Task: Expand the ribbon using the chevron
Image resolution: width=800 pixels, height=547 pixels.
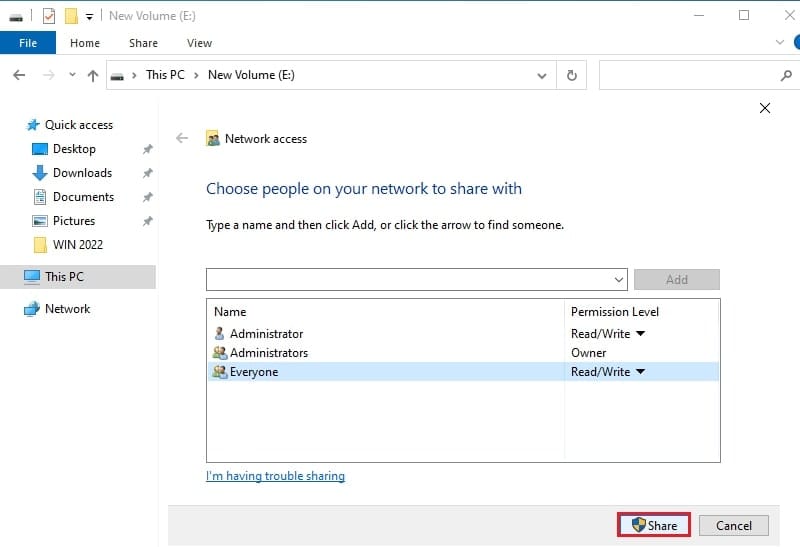Action: [781, 43]
